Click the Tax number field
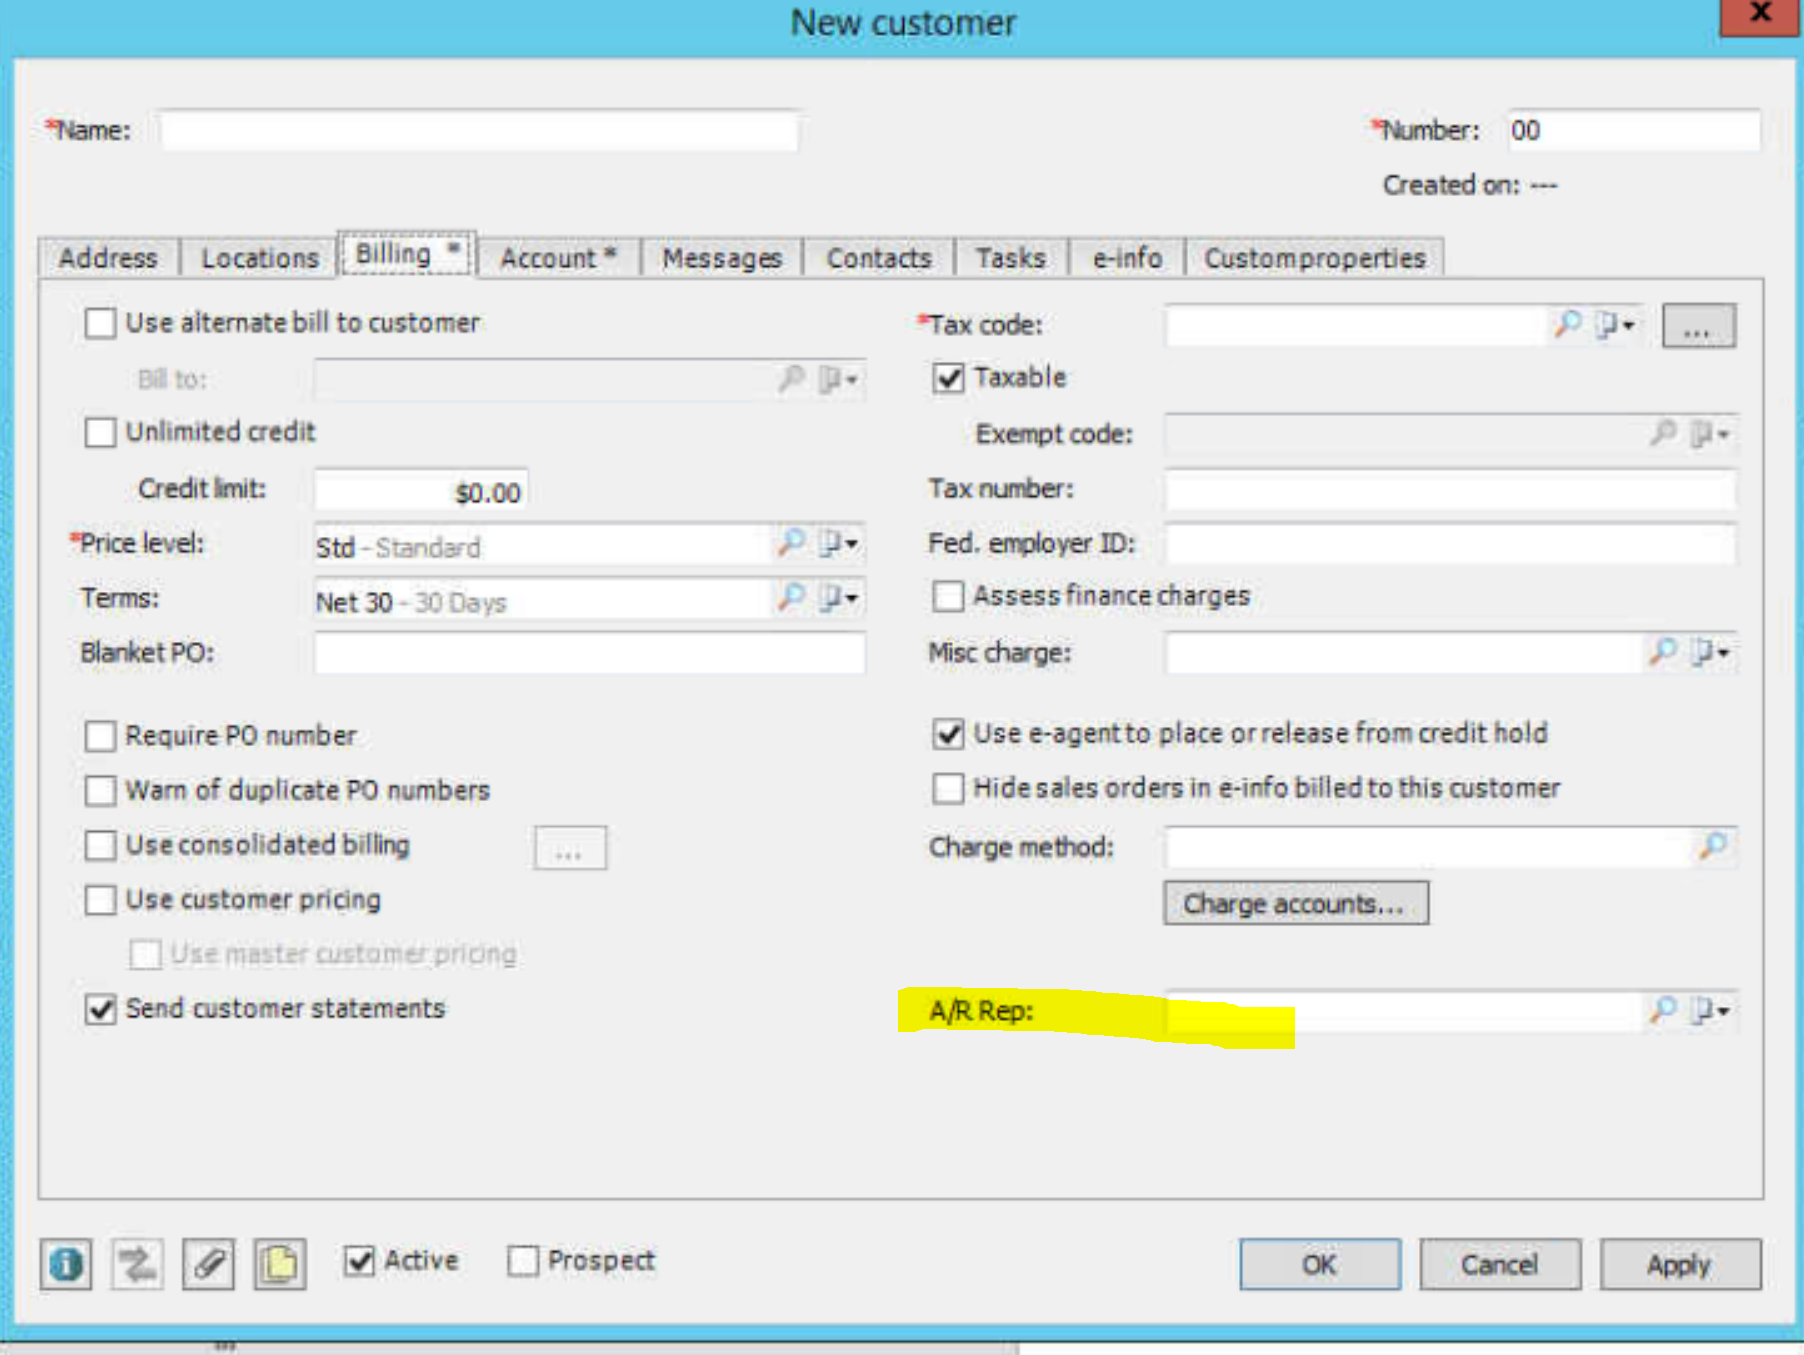1804x1355 pixels. (1450, 489)
